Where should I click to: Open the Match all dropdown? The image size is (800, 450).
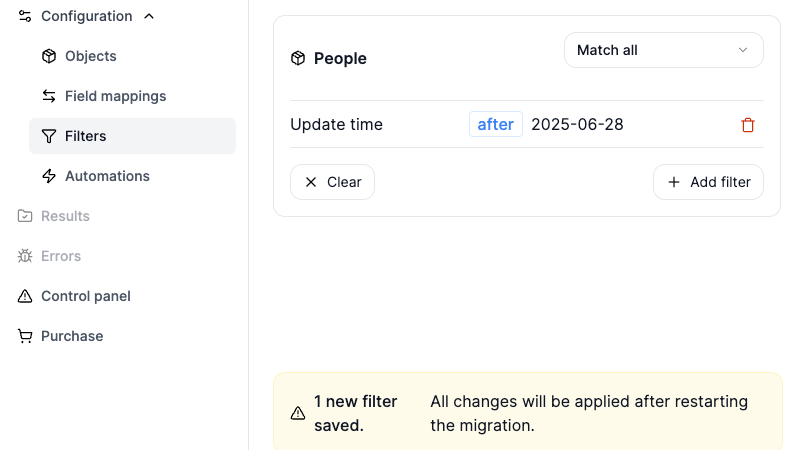pyautogui.click(x=663, y=50)
